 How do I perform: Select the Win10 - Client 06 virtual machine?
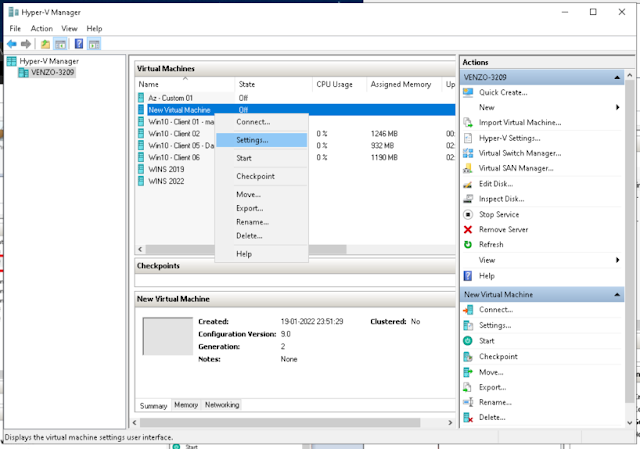174,157
